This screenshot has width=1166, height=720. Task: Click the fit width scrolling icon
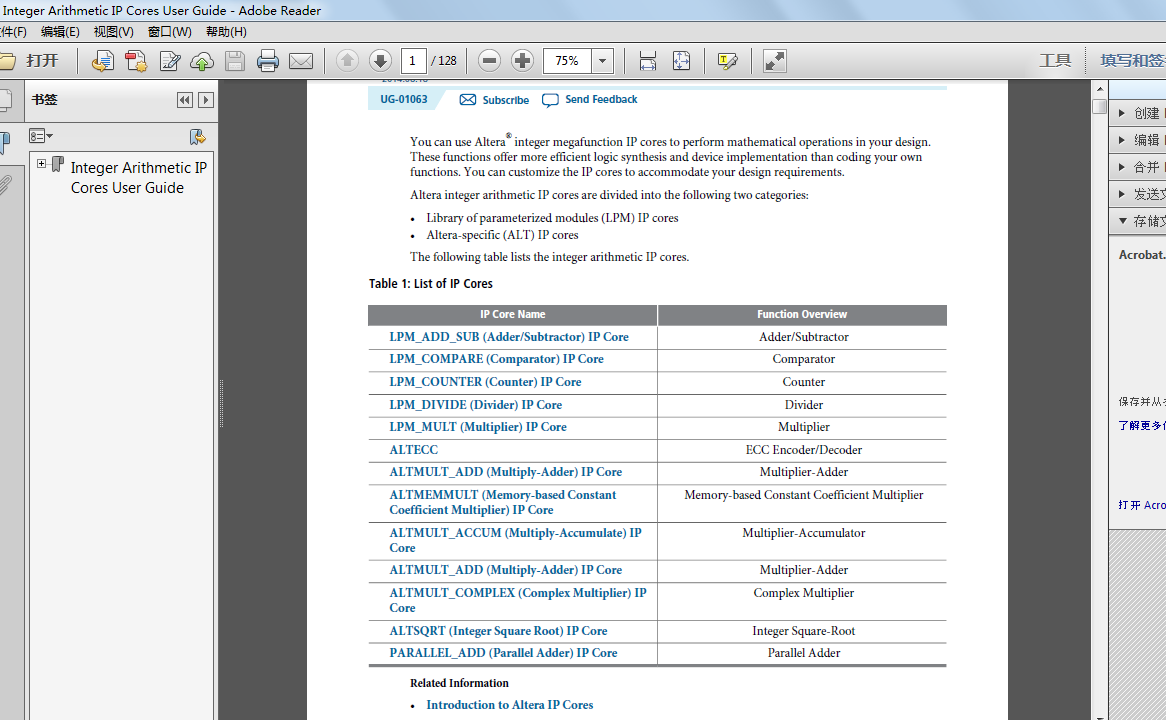[x=648, y=61]
